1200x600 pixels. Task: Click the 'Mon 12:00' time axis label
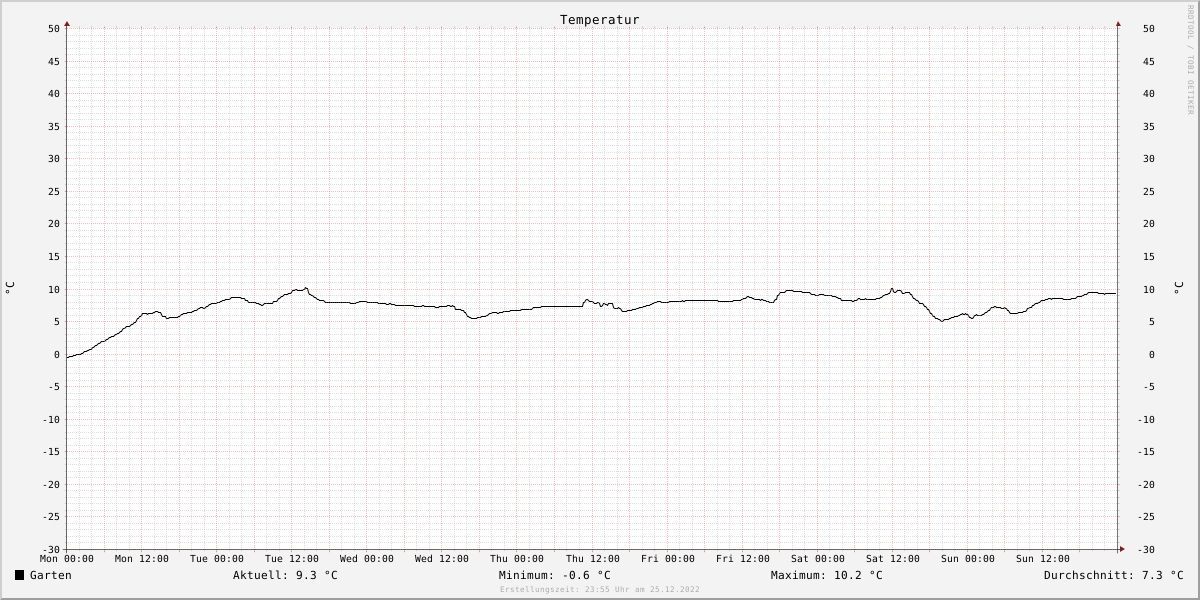[x=142, y=559]
